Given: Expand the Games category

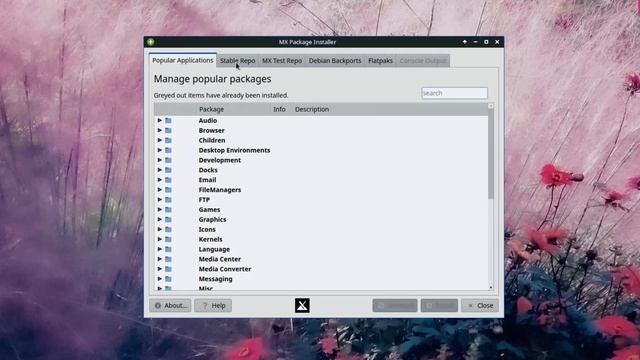Looking at the screenshot, I should (x=160, y=209).
